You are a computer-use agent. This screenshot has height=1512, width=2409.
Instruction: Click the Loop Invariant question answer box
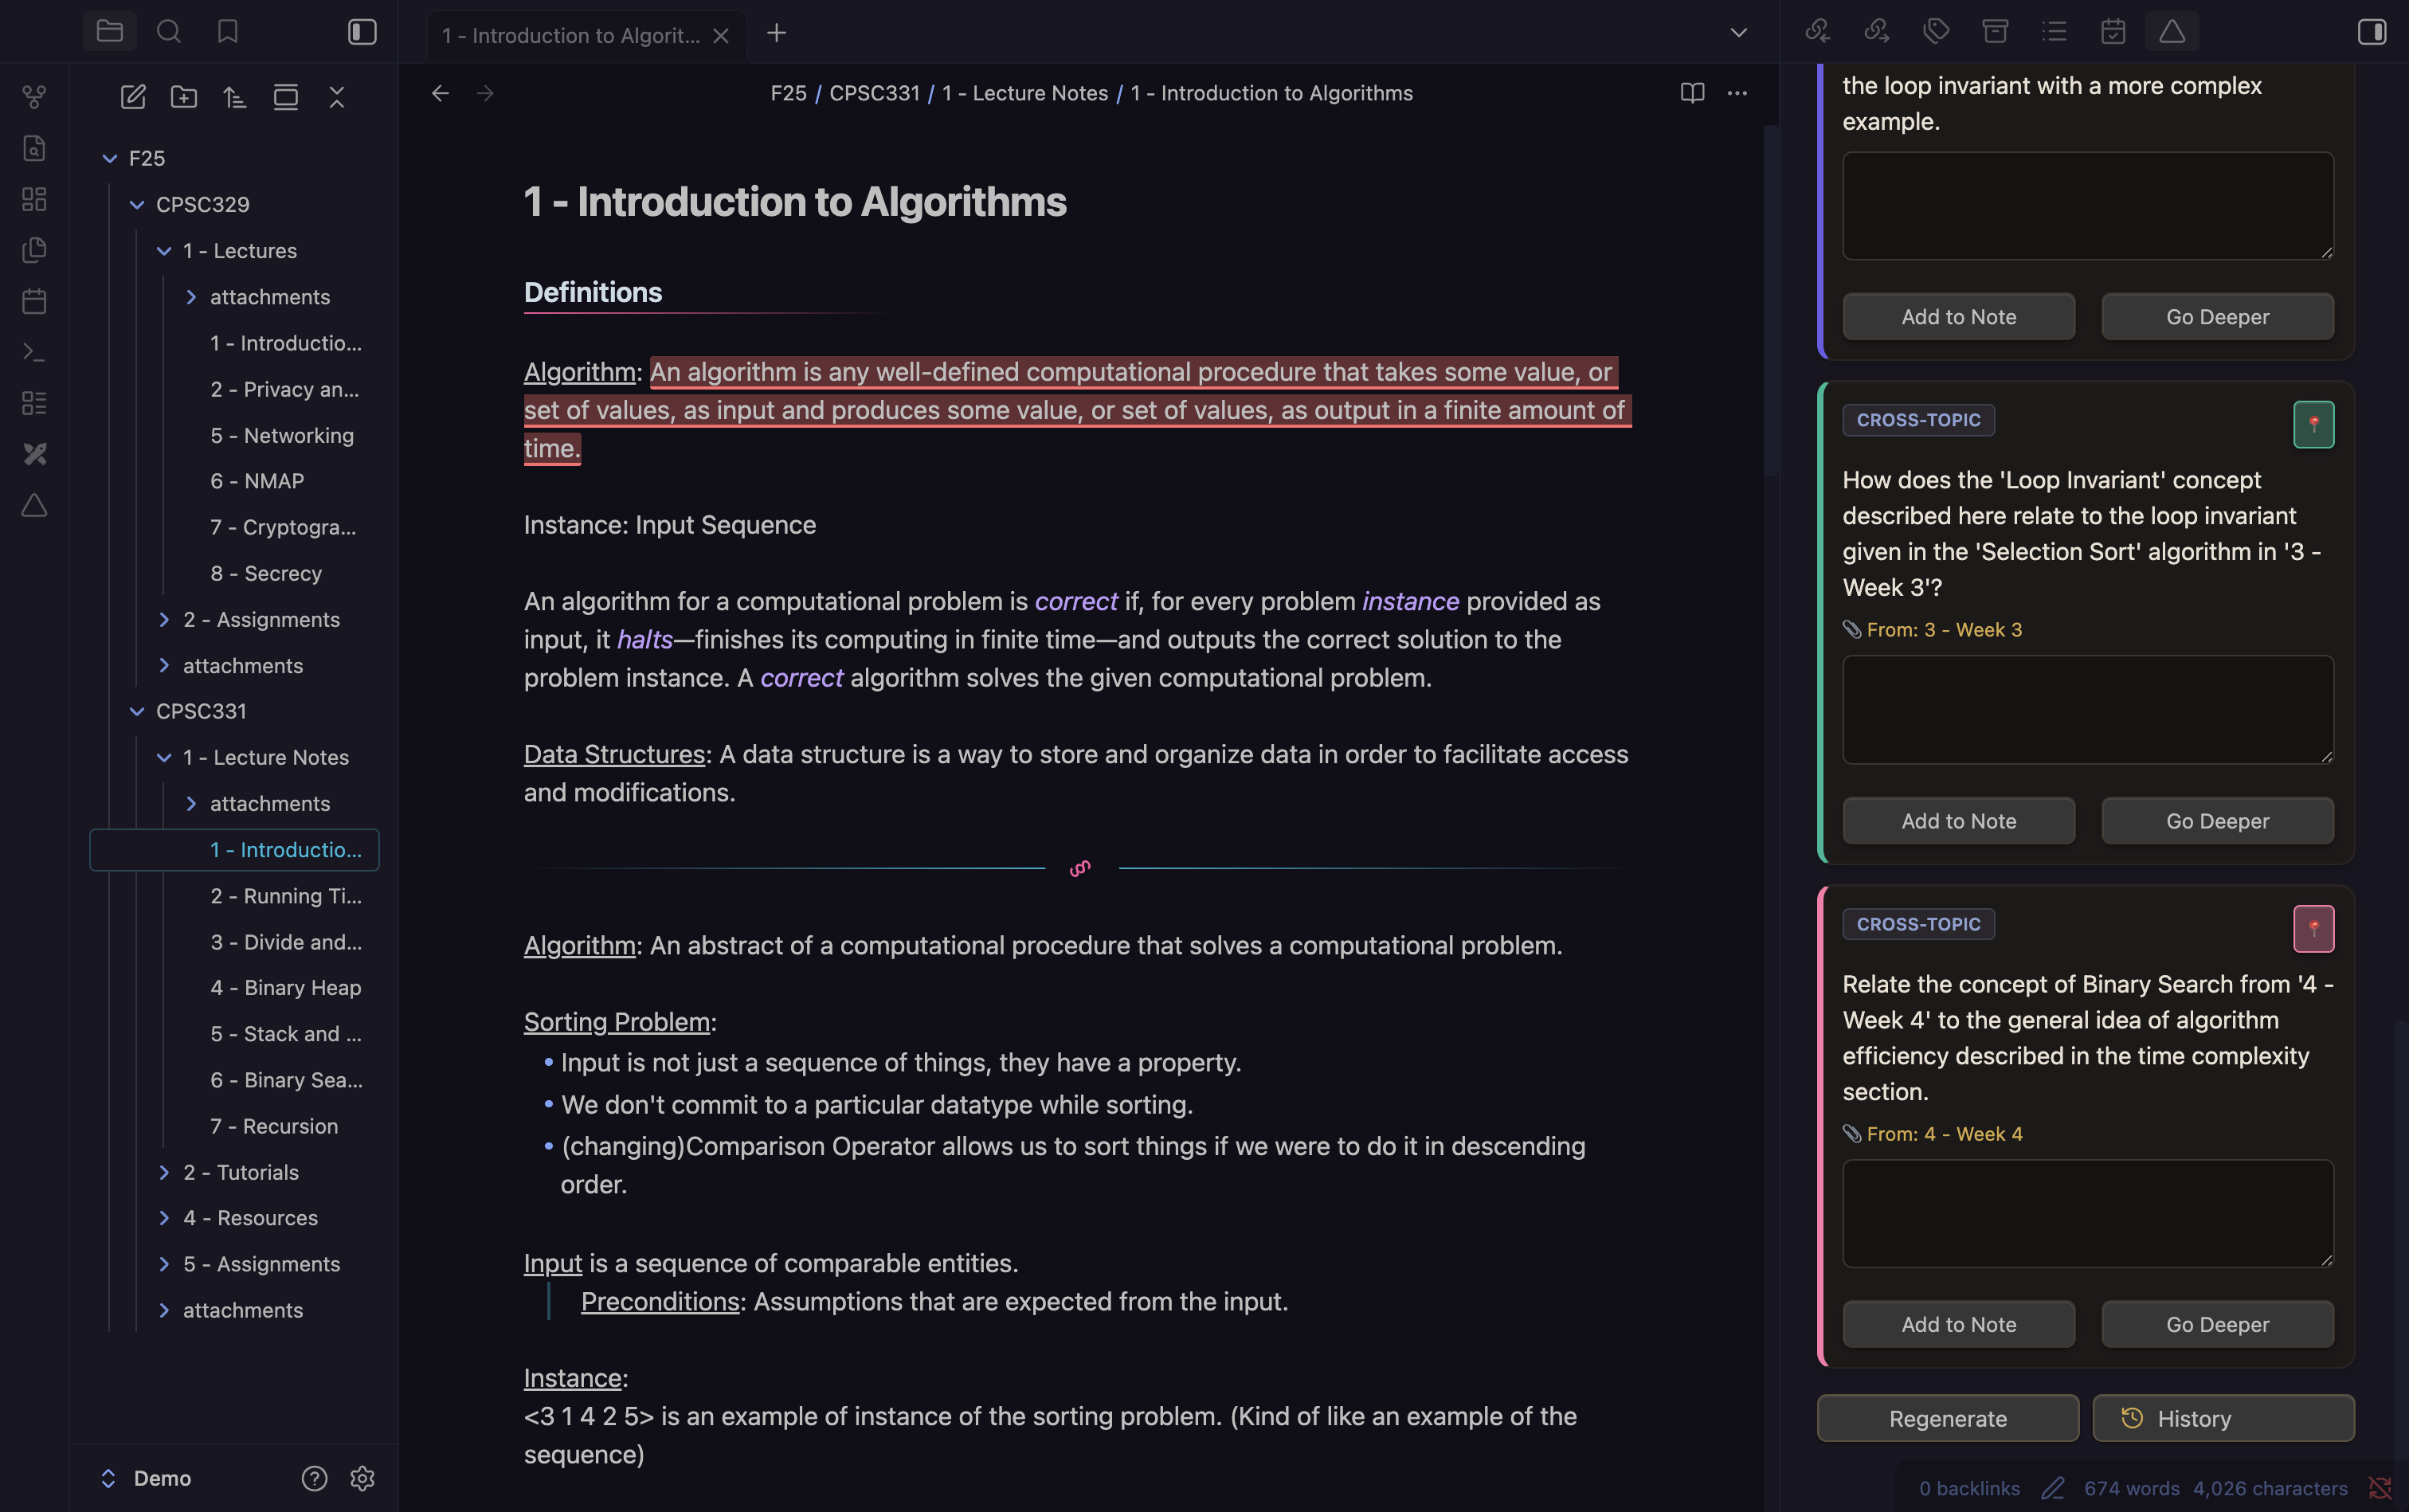click(2087, 710)
